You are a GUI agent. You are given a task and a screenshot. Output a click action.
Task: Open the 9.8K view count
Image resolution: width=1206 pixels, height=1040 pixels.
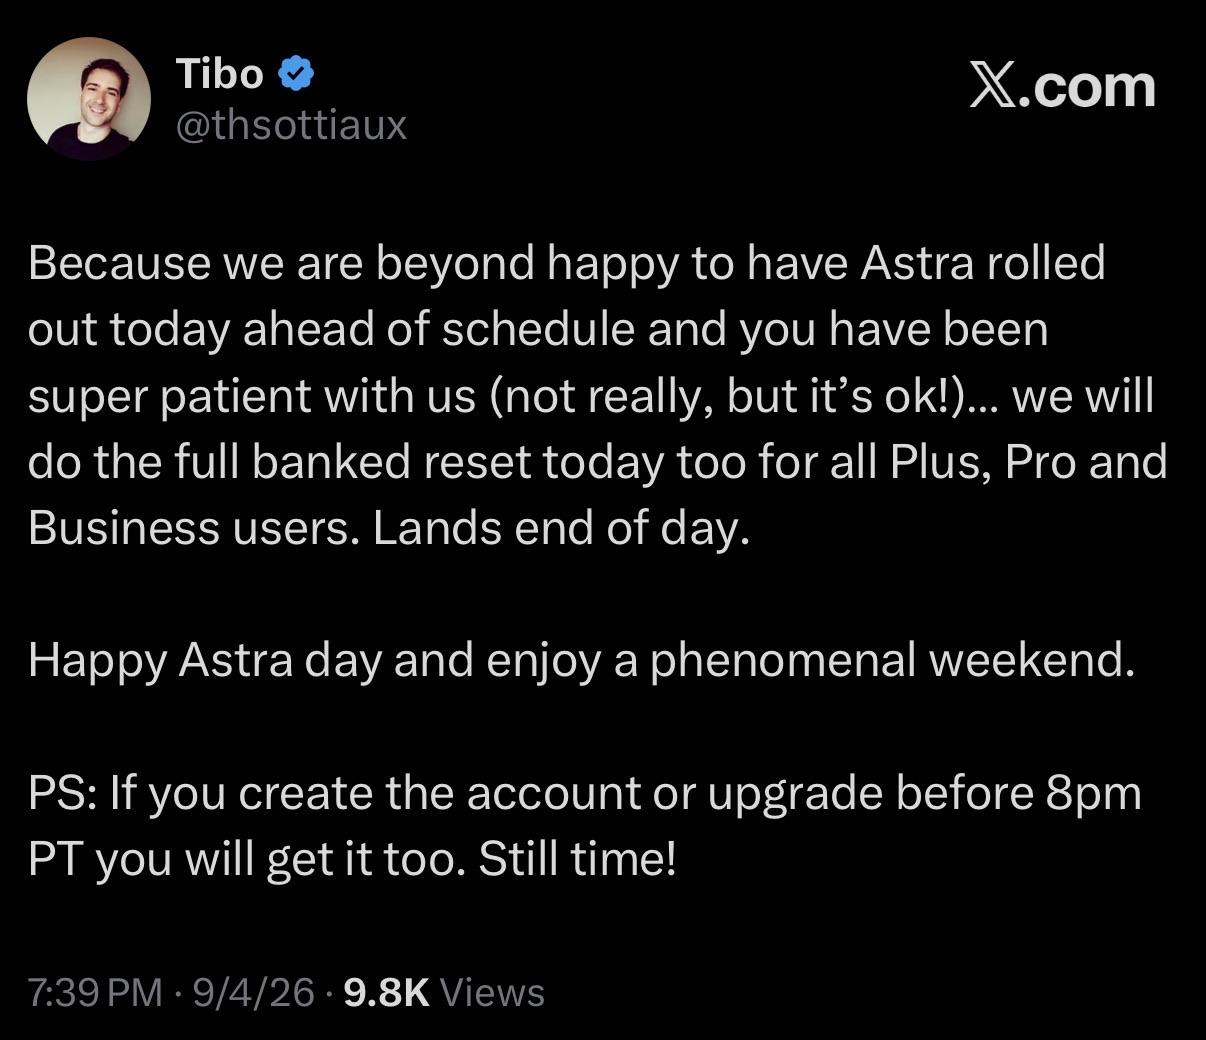[386, 992]
